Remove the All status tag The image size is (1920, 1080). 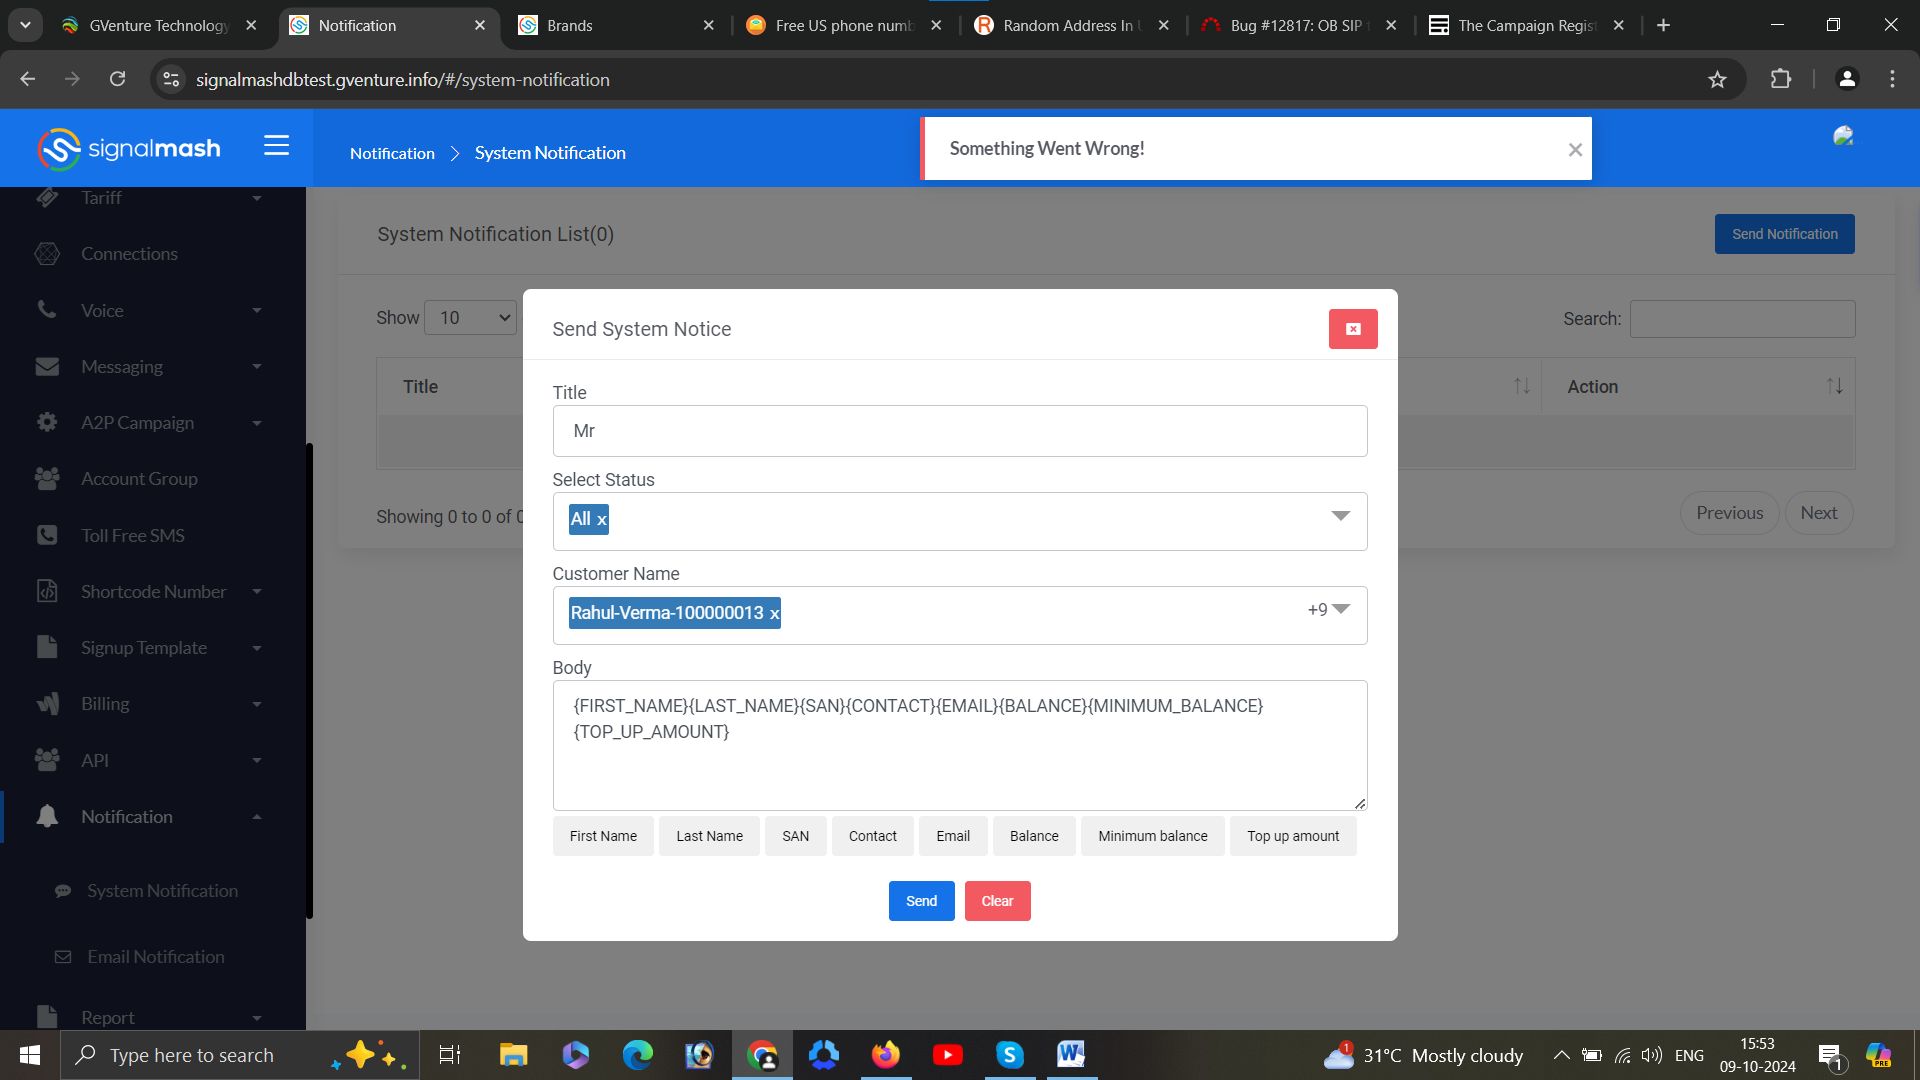[602, 520]
